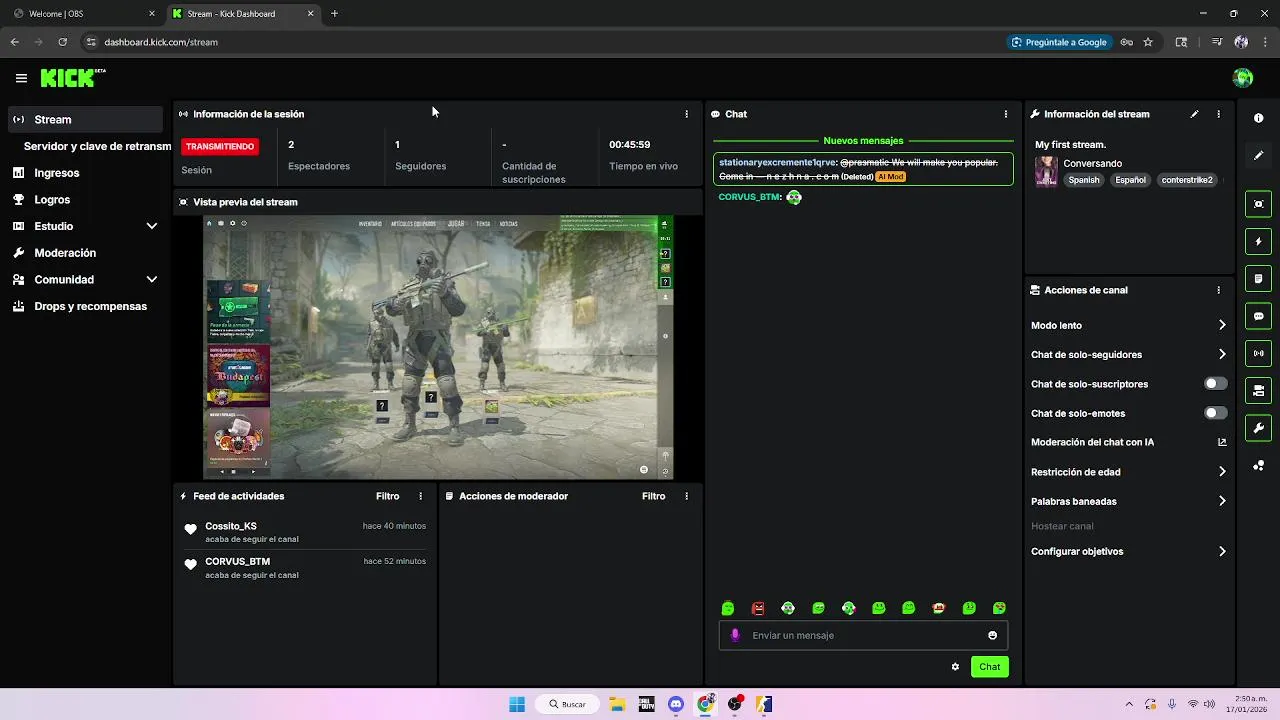Click Preguntale a Google button

coord(1058,42)
